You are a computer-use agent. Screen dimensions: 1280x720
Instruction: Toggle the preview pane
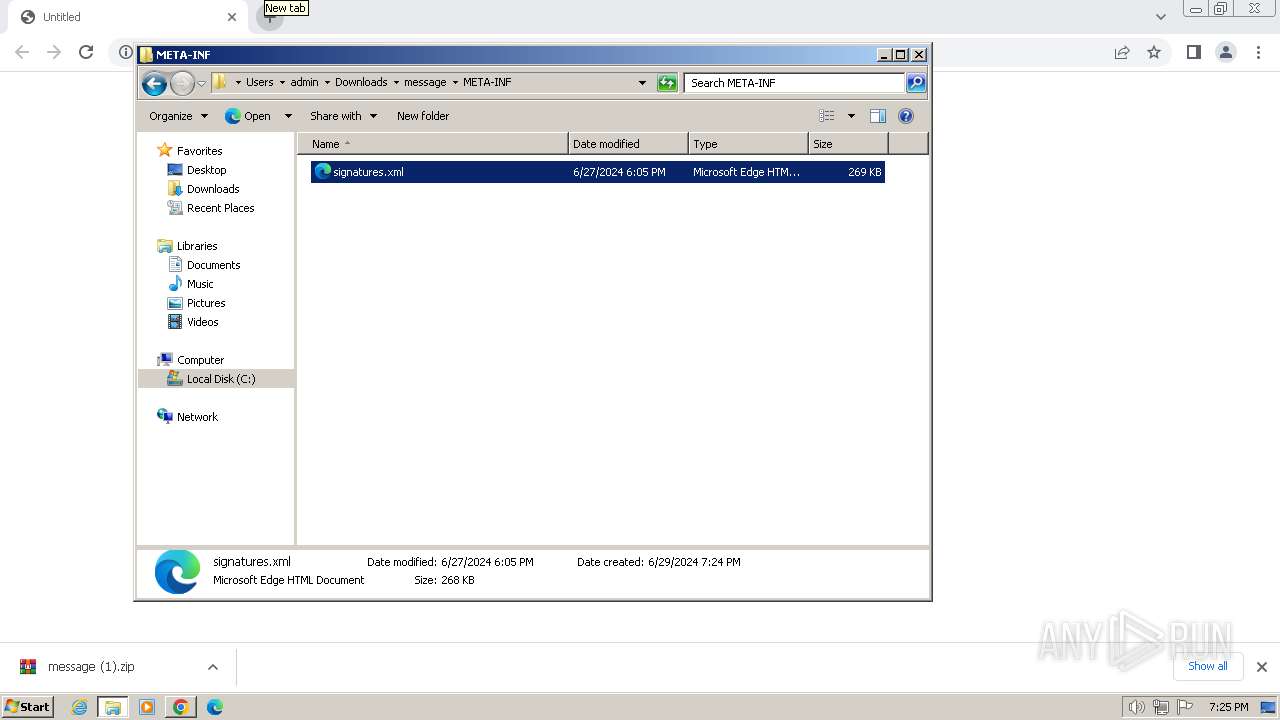pos(878,116)
